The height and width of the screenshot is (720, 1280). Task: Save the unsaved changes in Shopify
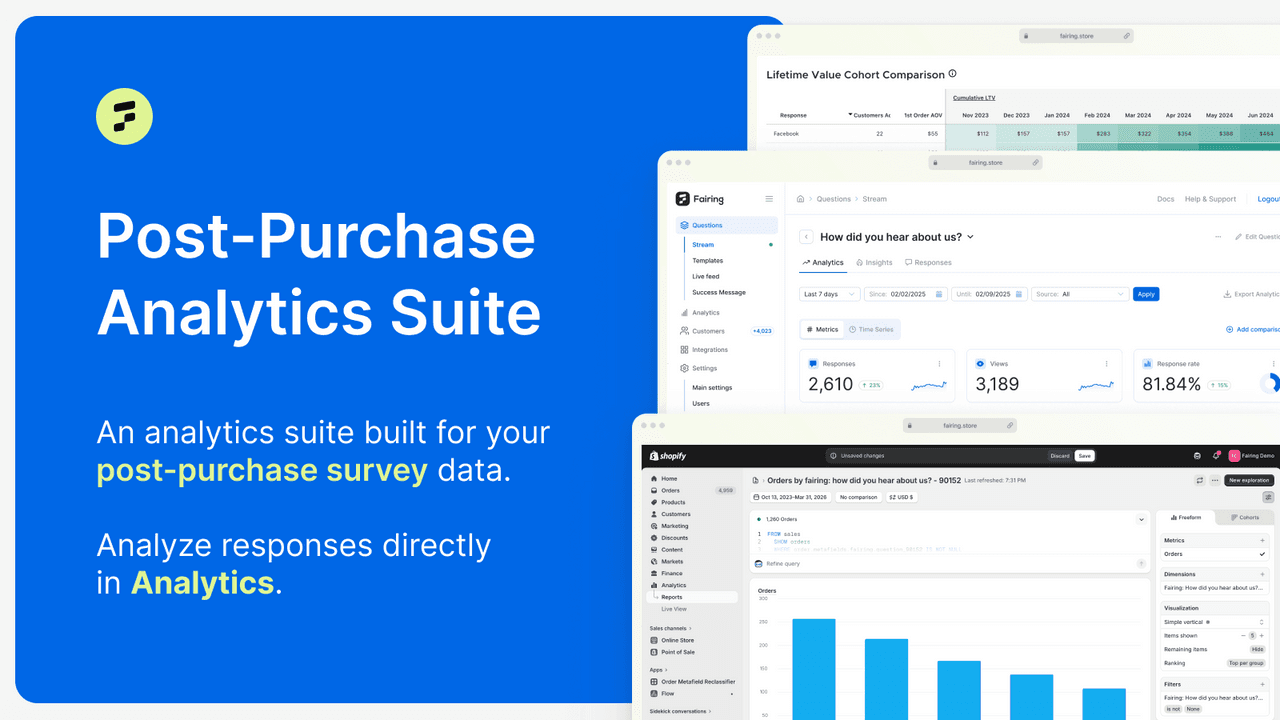pyautogui.click(x=1085, y=456)
